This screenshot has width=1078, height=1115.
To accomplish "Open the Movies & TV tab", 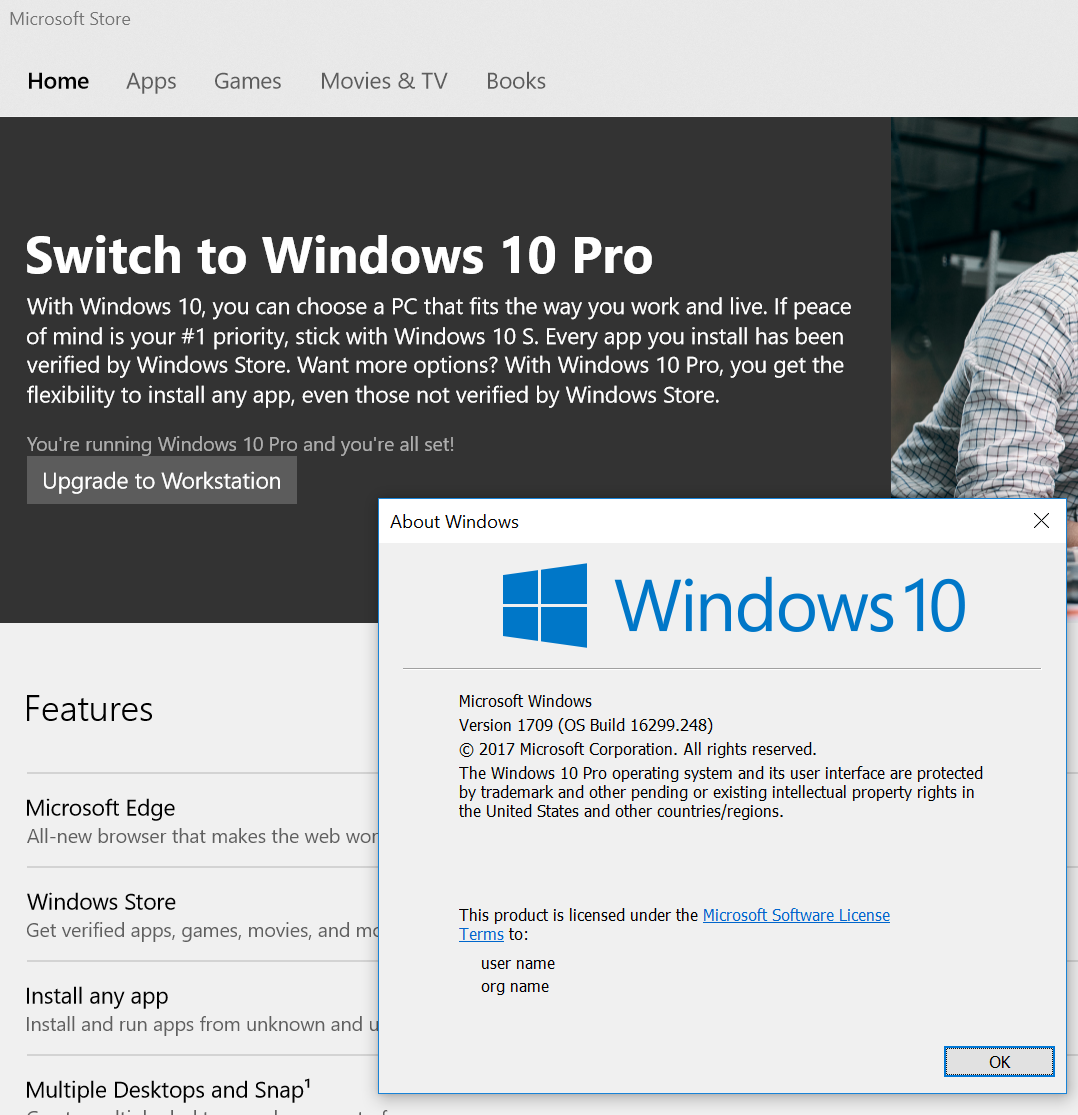I will [x=384, y=81].
